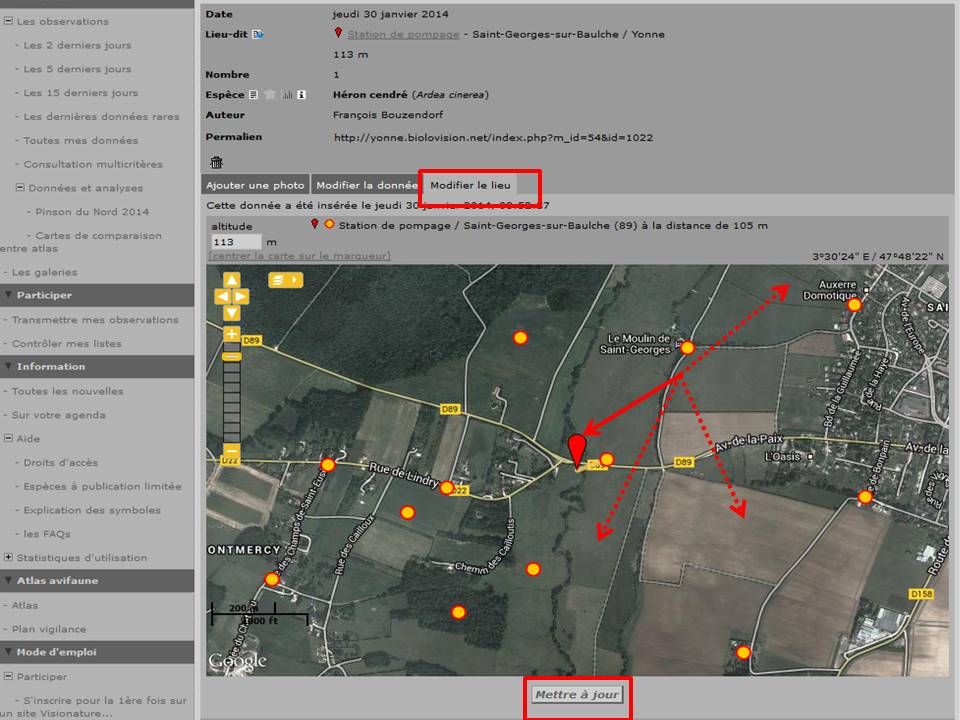The height and width of the screenshot is (720, 960).
Task: Collapse the Participer subsection under Mode d'emploi
Action: [9, 676]
